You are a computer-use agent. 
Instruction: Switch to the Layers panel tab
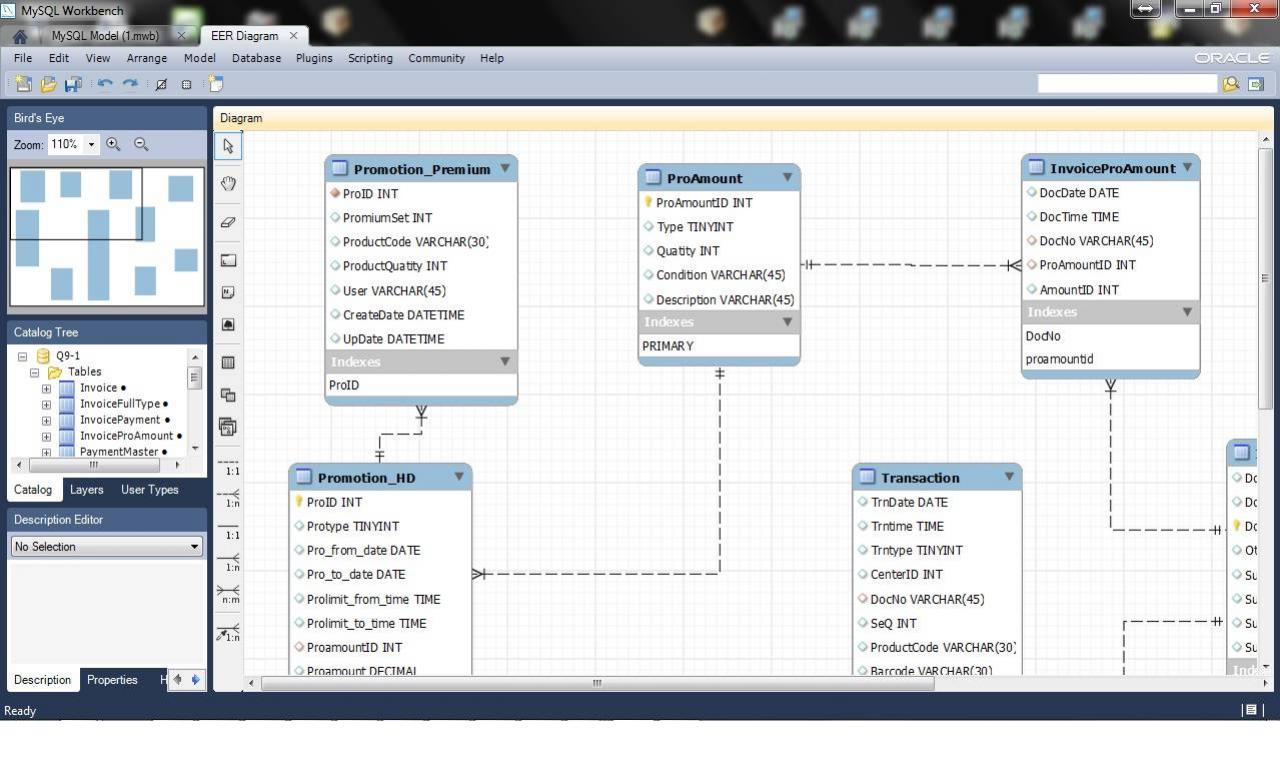86,489
